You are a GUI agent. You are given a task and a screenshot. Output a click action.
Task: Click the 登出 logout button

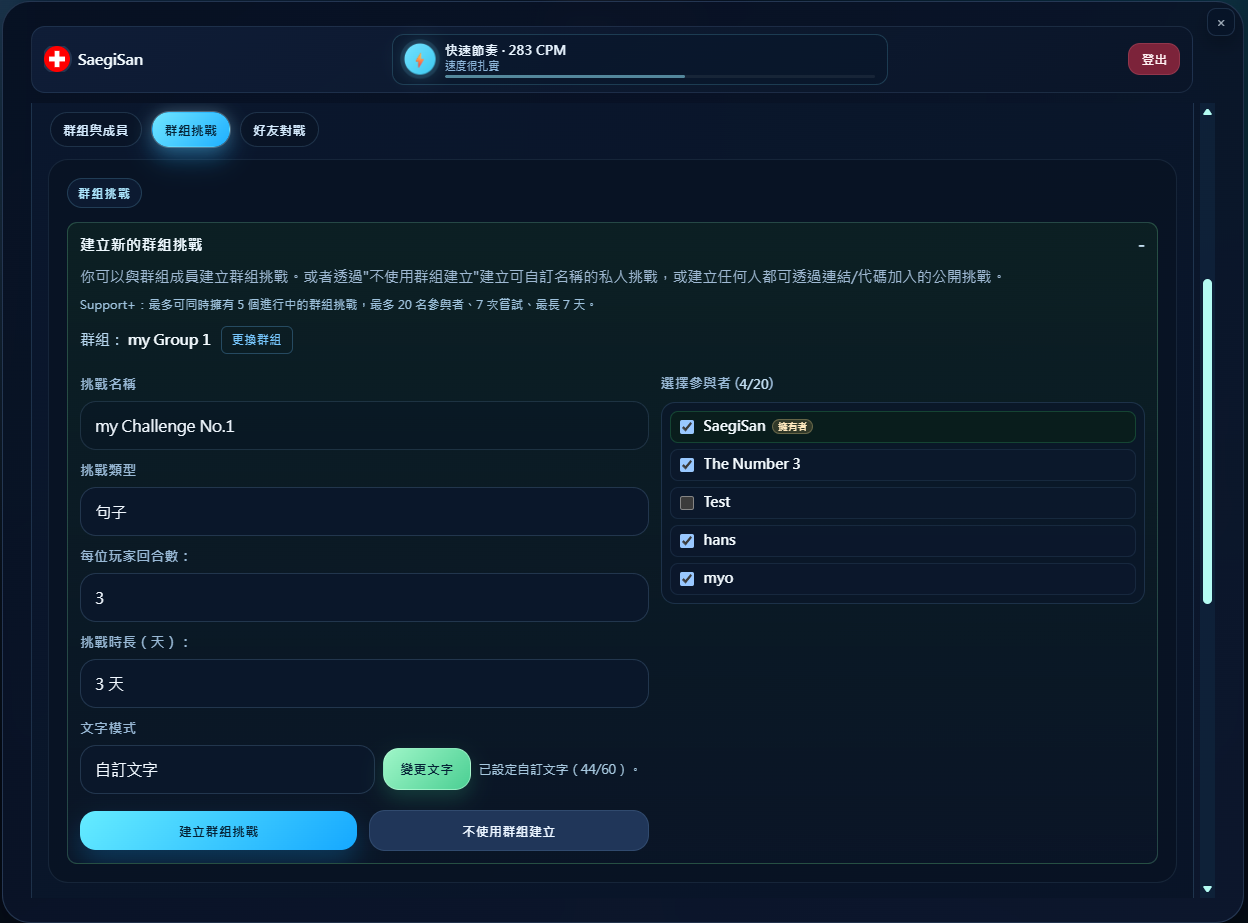pyautogui.click(x=1154, y=59)
